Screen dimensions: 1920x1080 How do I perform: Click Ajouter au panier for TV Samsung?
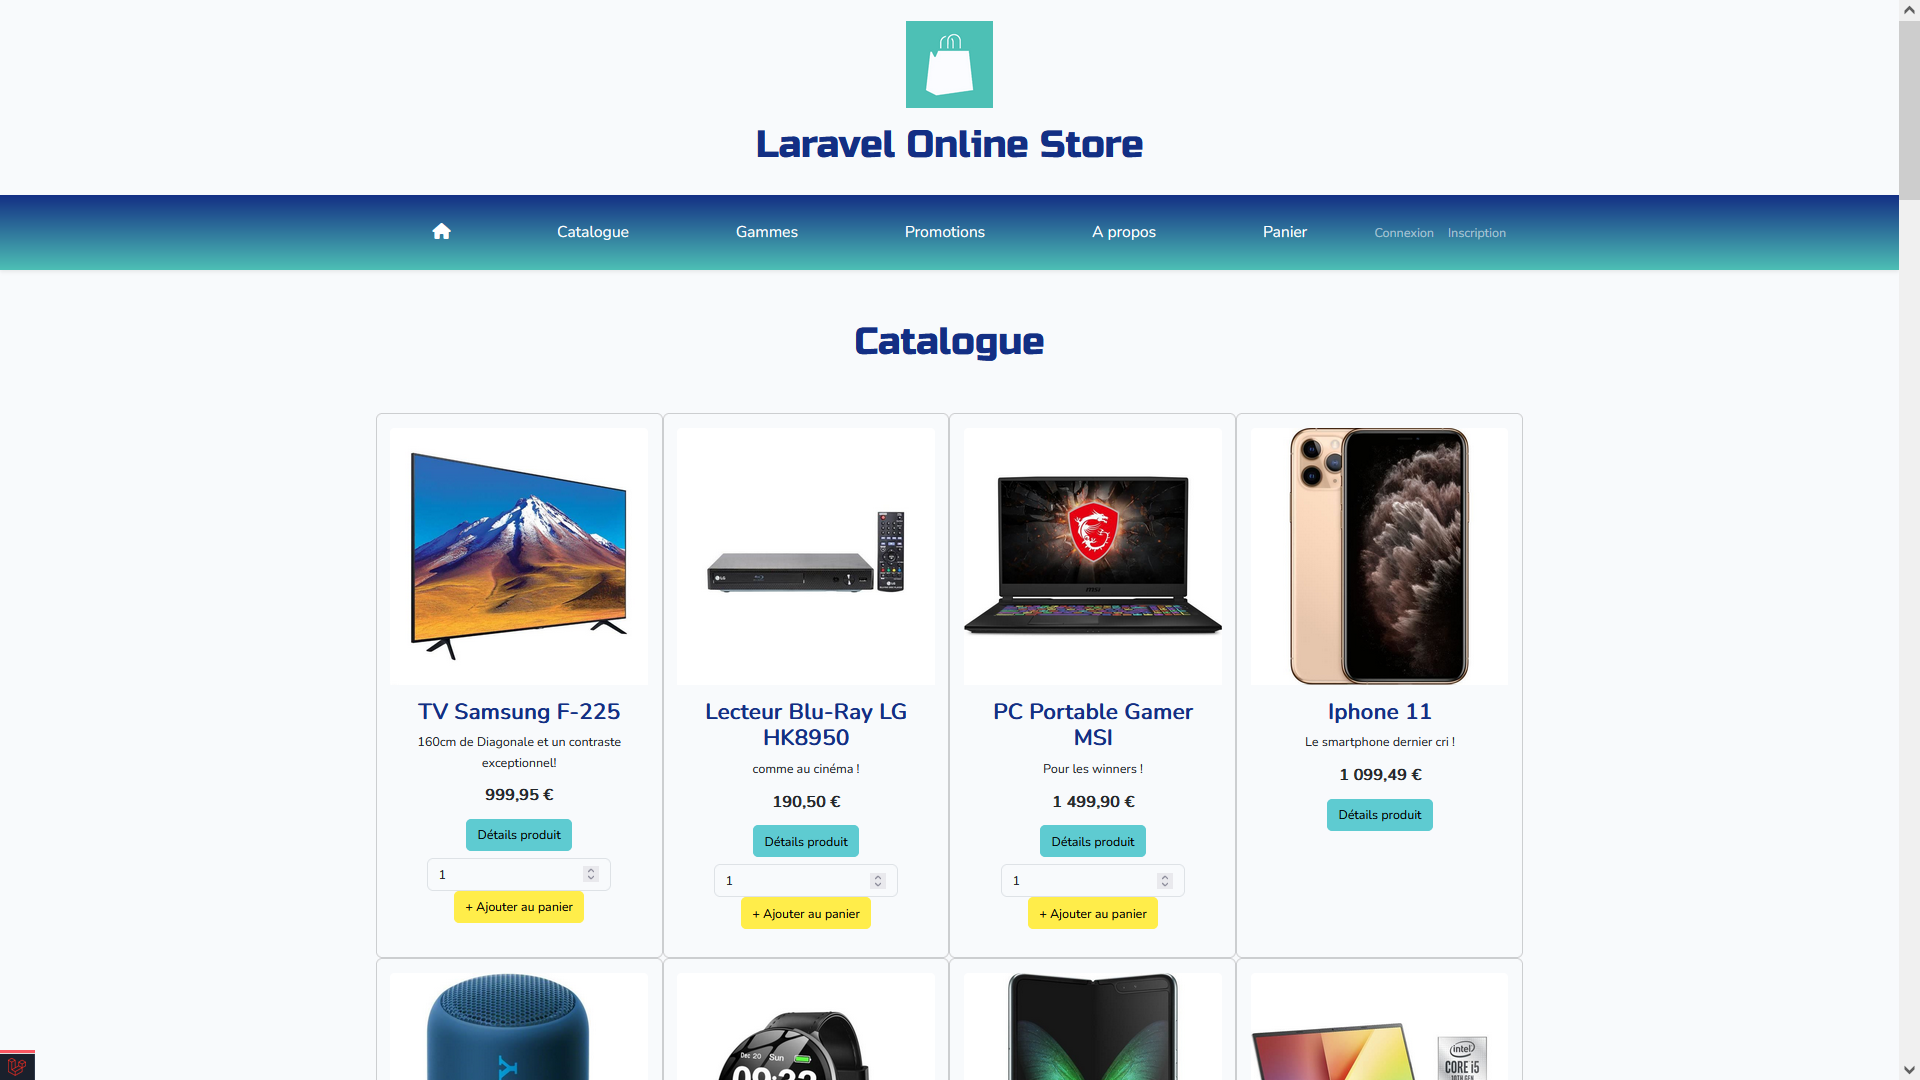518,907
